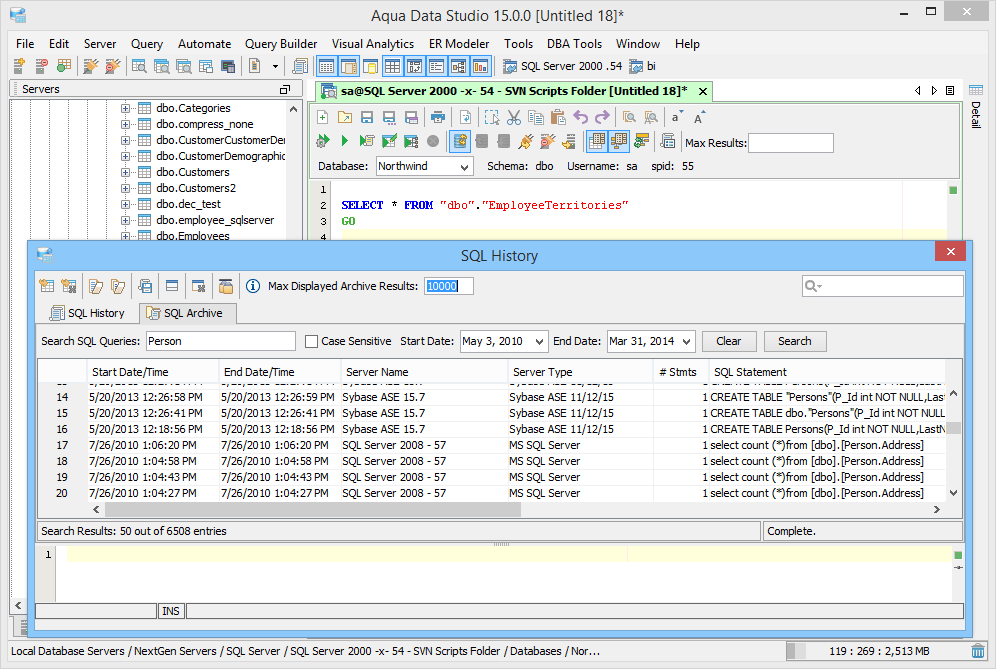Toggle the second highlighted layout button in main toolbar
Viewport: 996px width, 669px height.
349,65
